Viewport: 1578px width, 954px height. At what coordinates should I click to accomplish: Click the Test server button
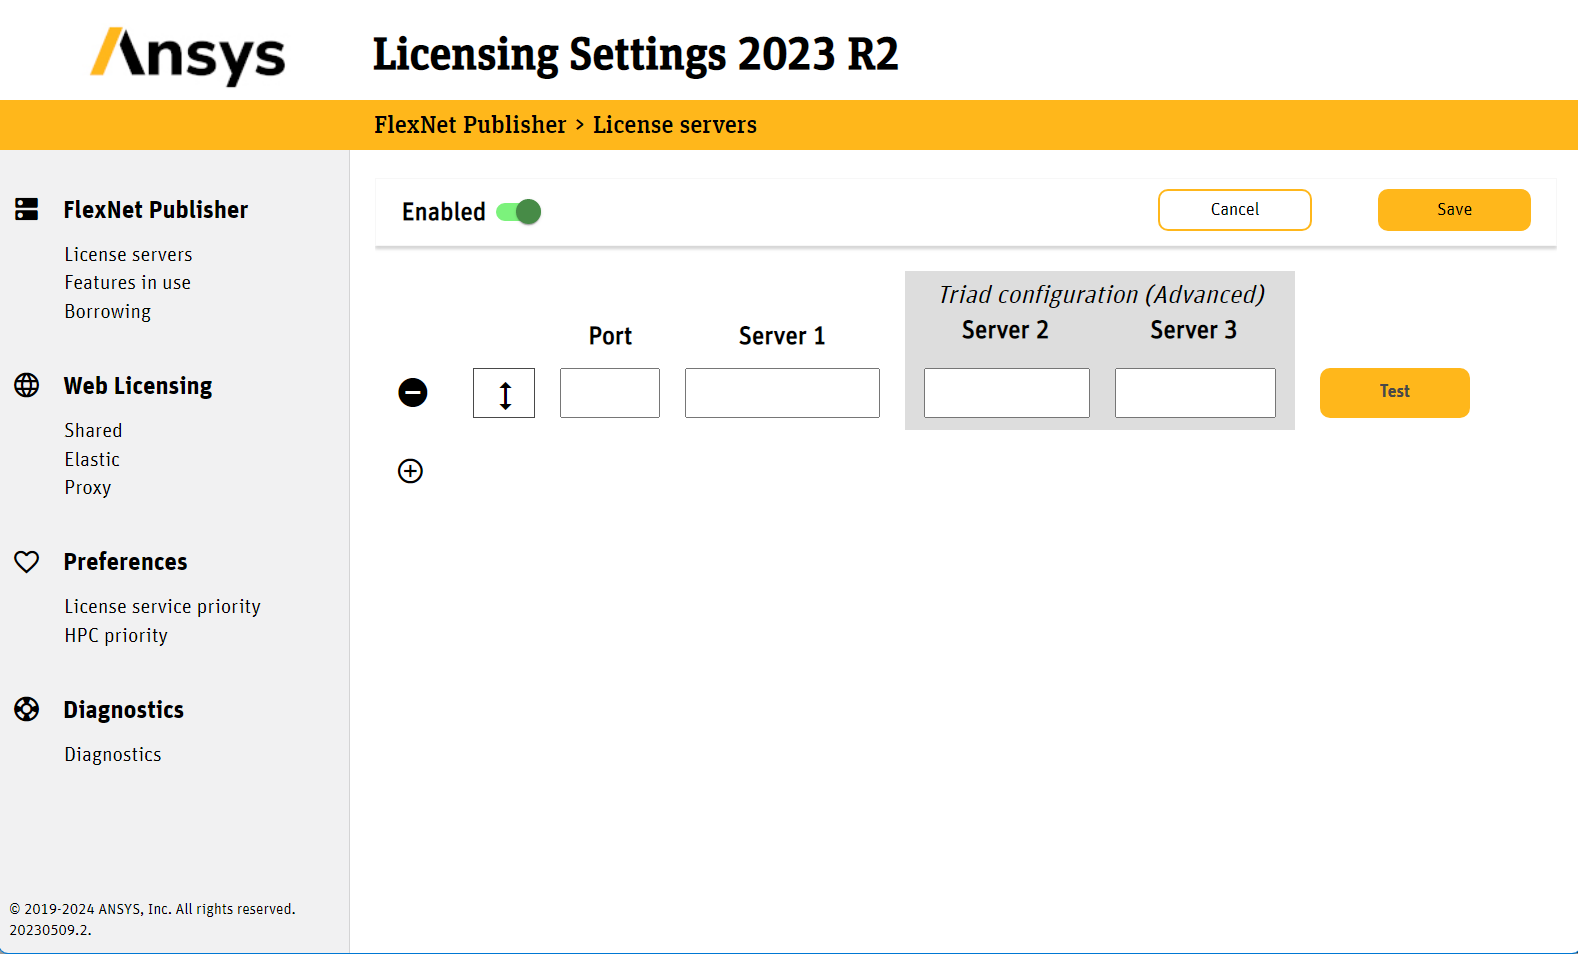pos(1394,392)
